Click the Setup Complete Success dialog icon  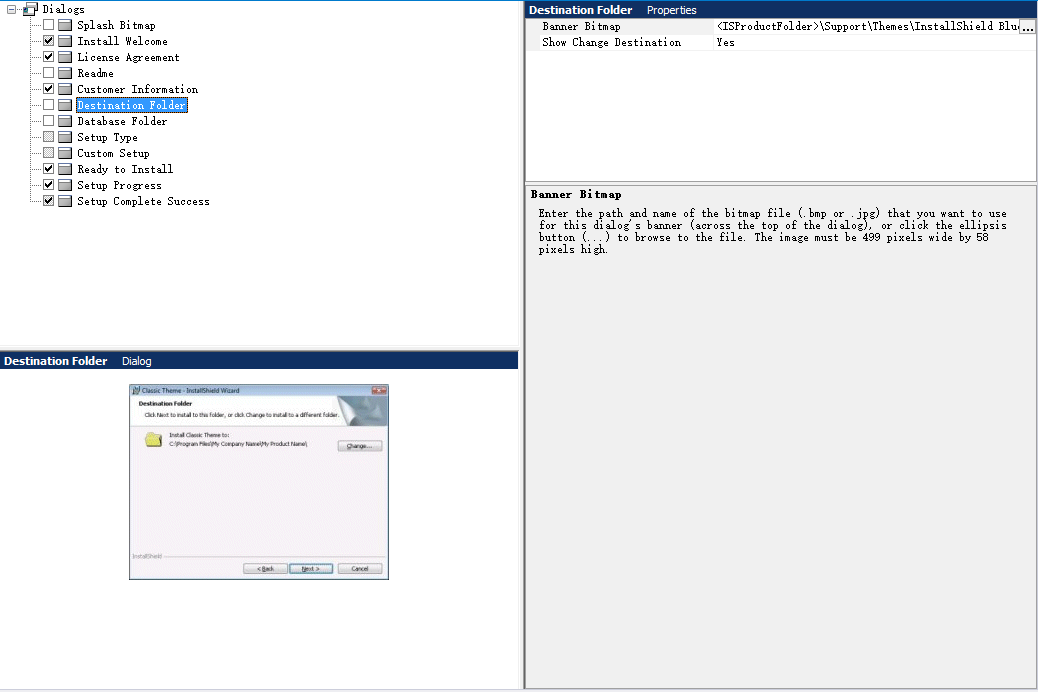pyautogui.click(x=64, y=201)
